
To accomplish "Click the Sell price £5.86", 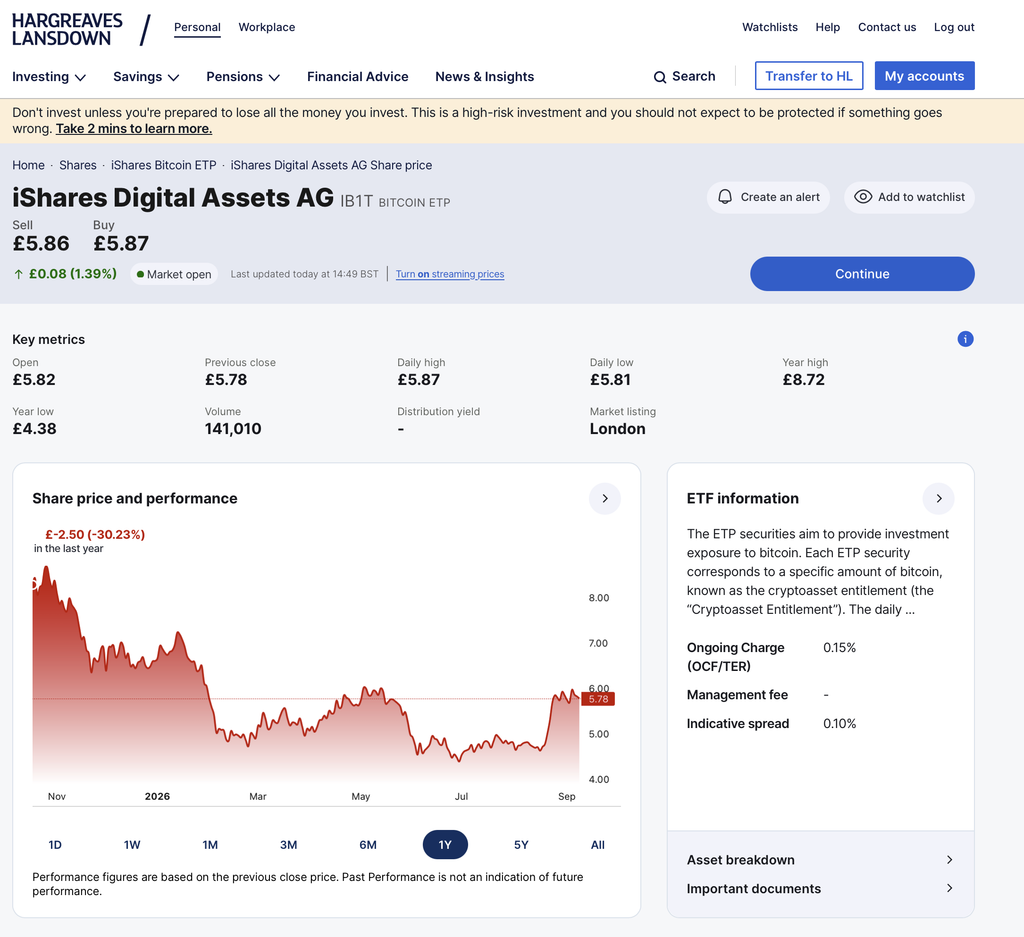I will coord(40,244).
